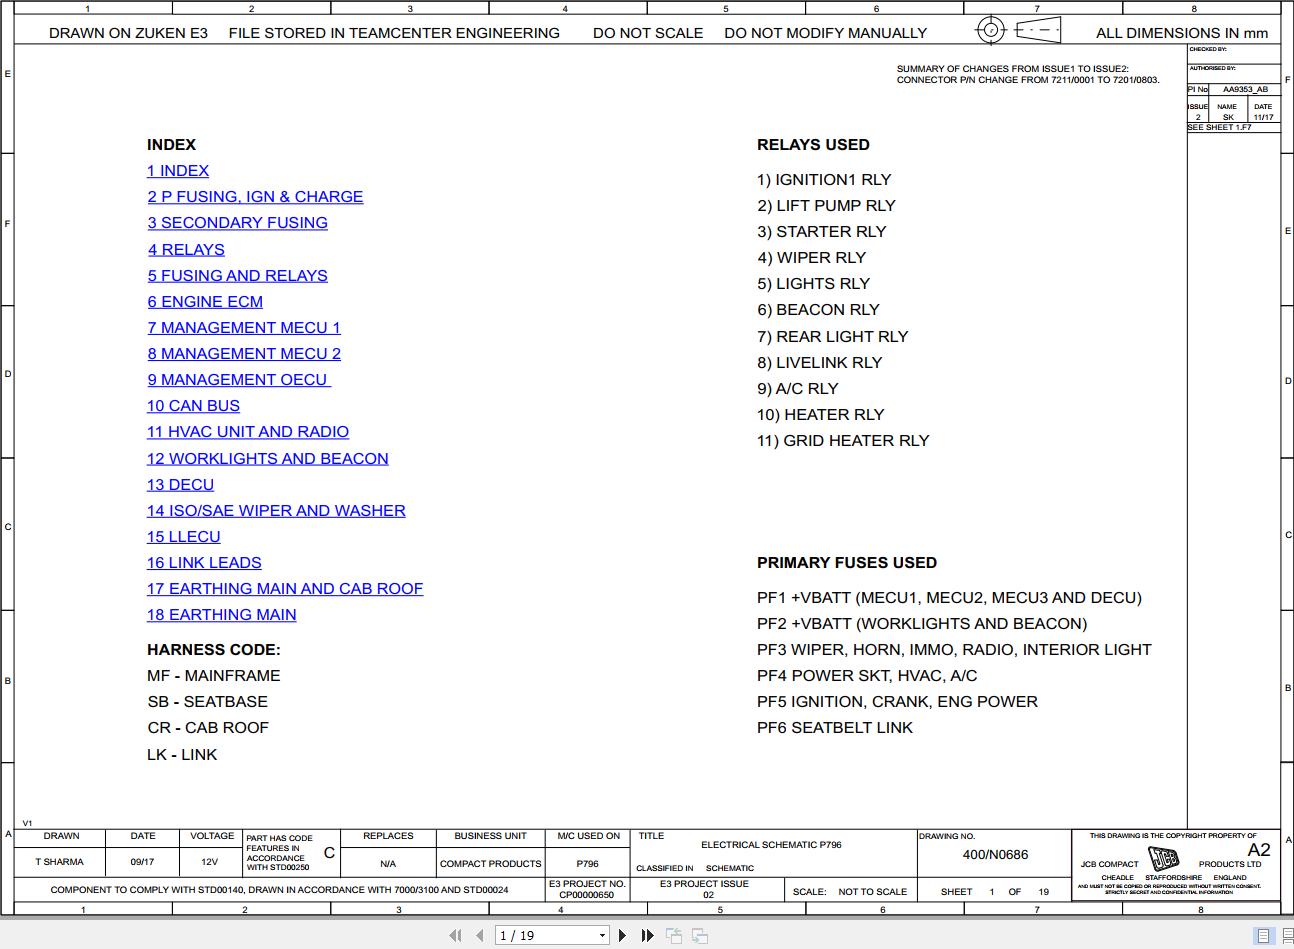The height and width of the screenshot is (949, 1294).
Task: Select the '4) WIPER RLY' entry
Action: point(811,258)
